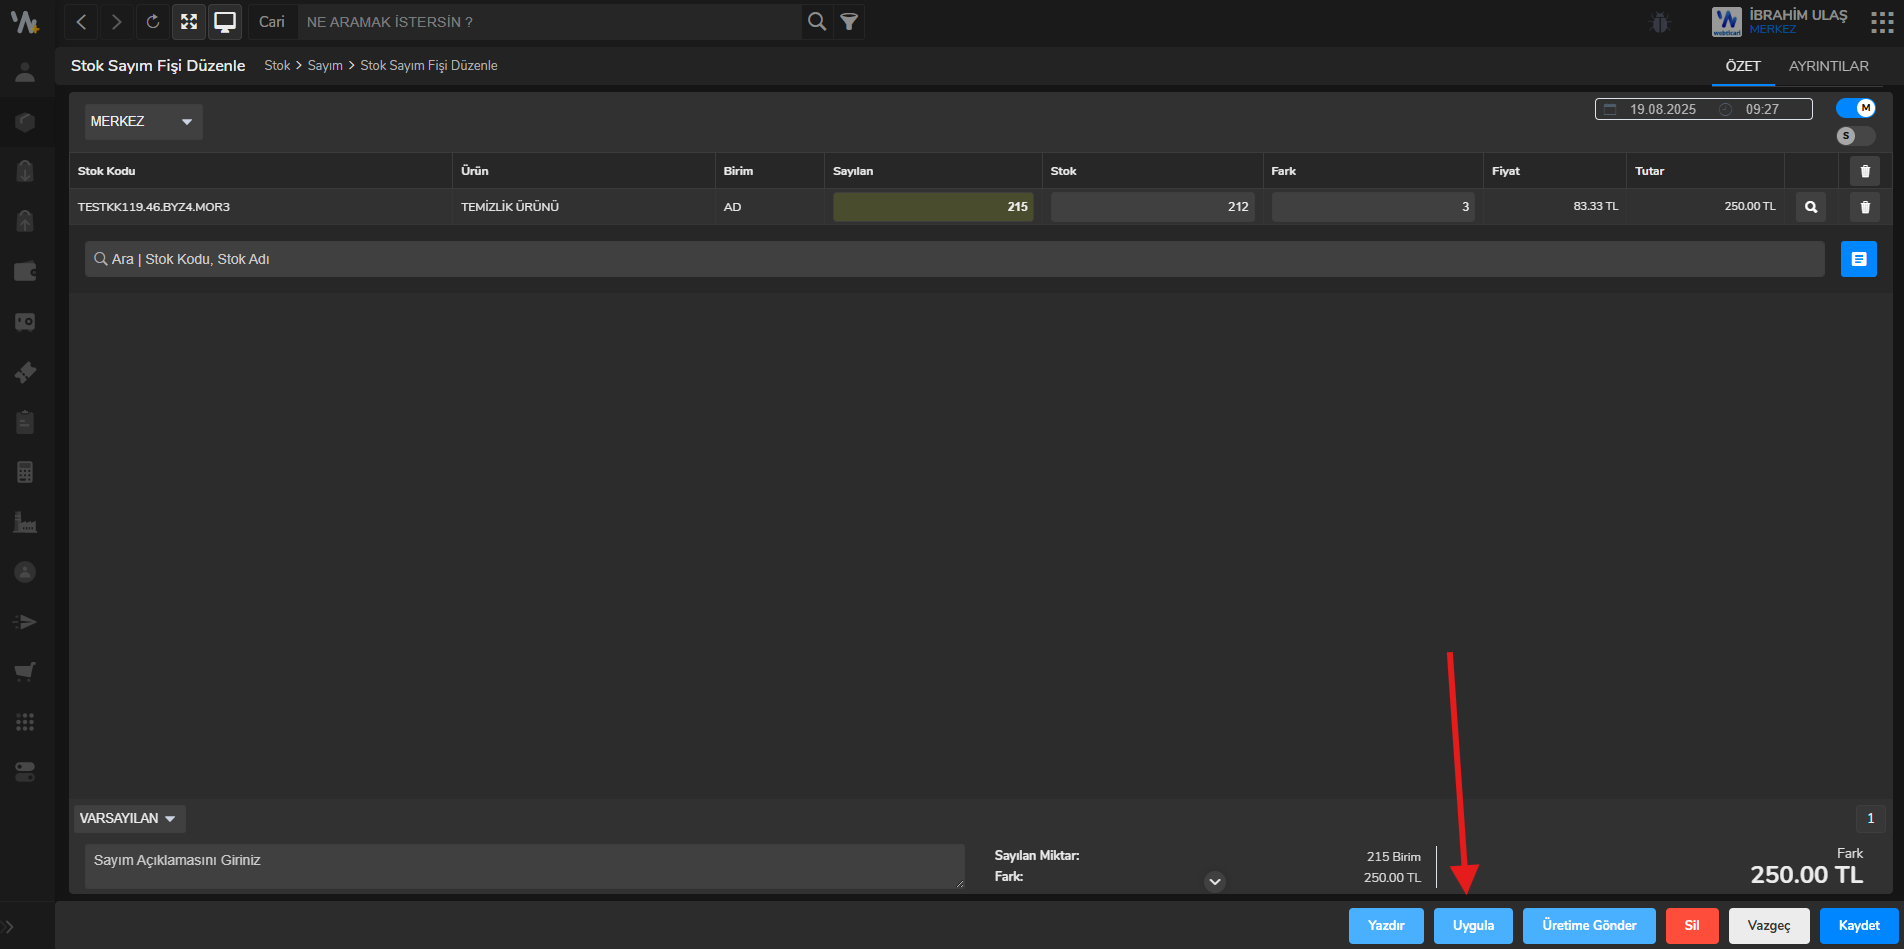Click the blue list icon beside search
Viewport: 1904px width, 949px height.
(1858, 259)
